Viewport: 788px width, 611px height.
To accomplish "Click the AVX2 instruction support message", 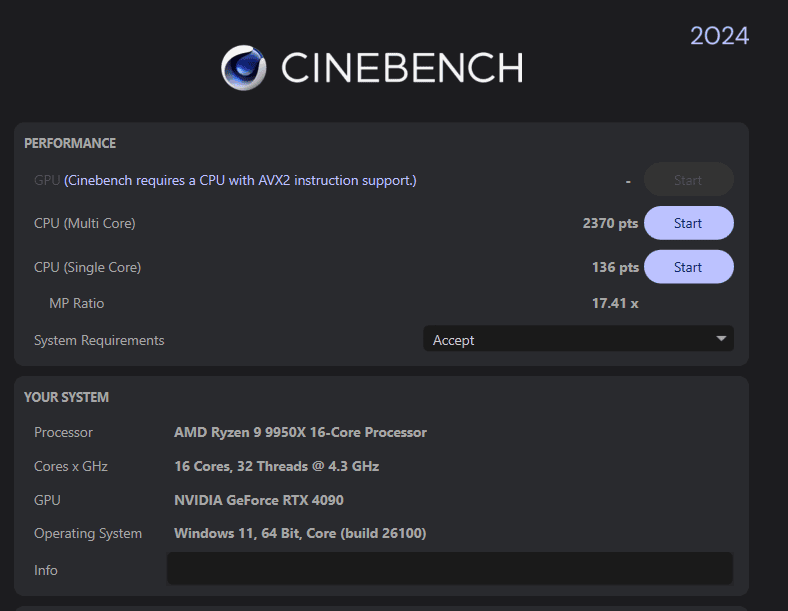I will click(x=240, y=180).
